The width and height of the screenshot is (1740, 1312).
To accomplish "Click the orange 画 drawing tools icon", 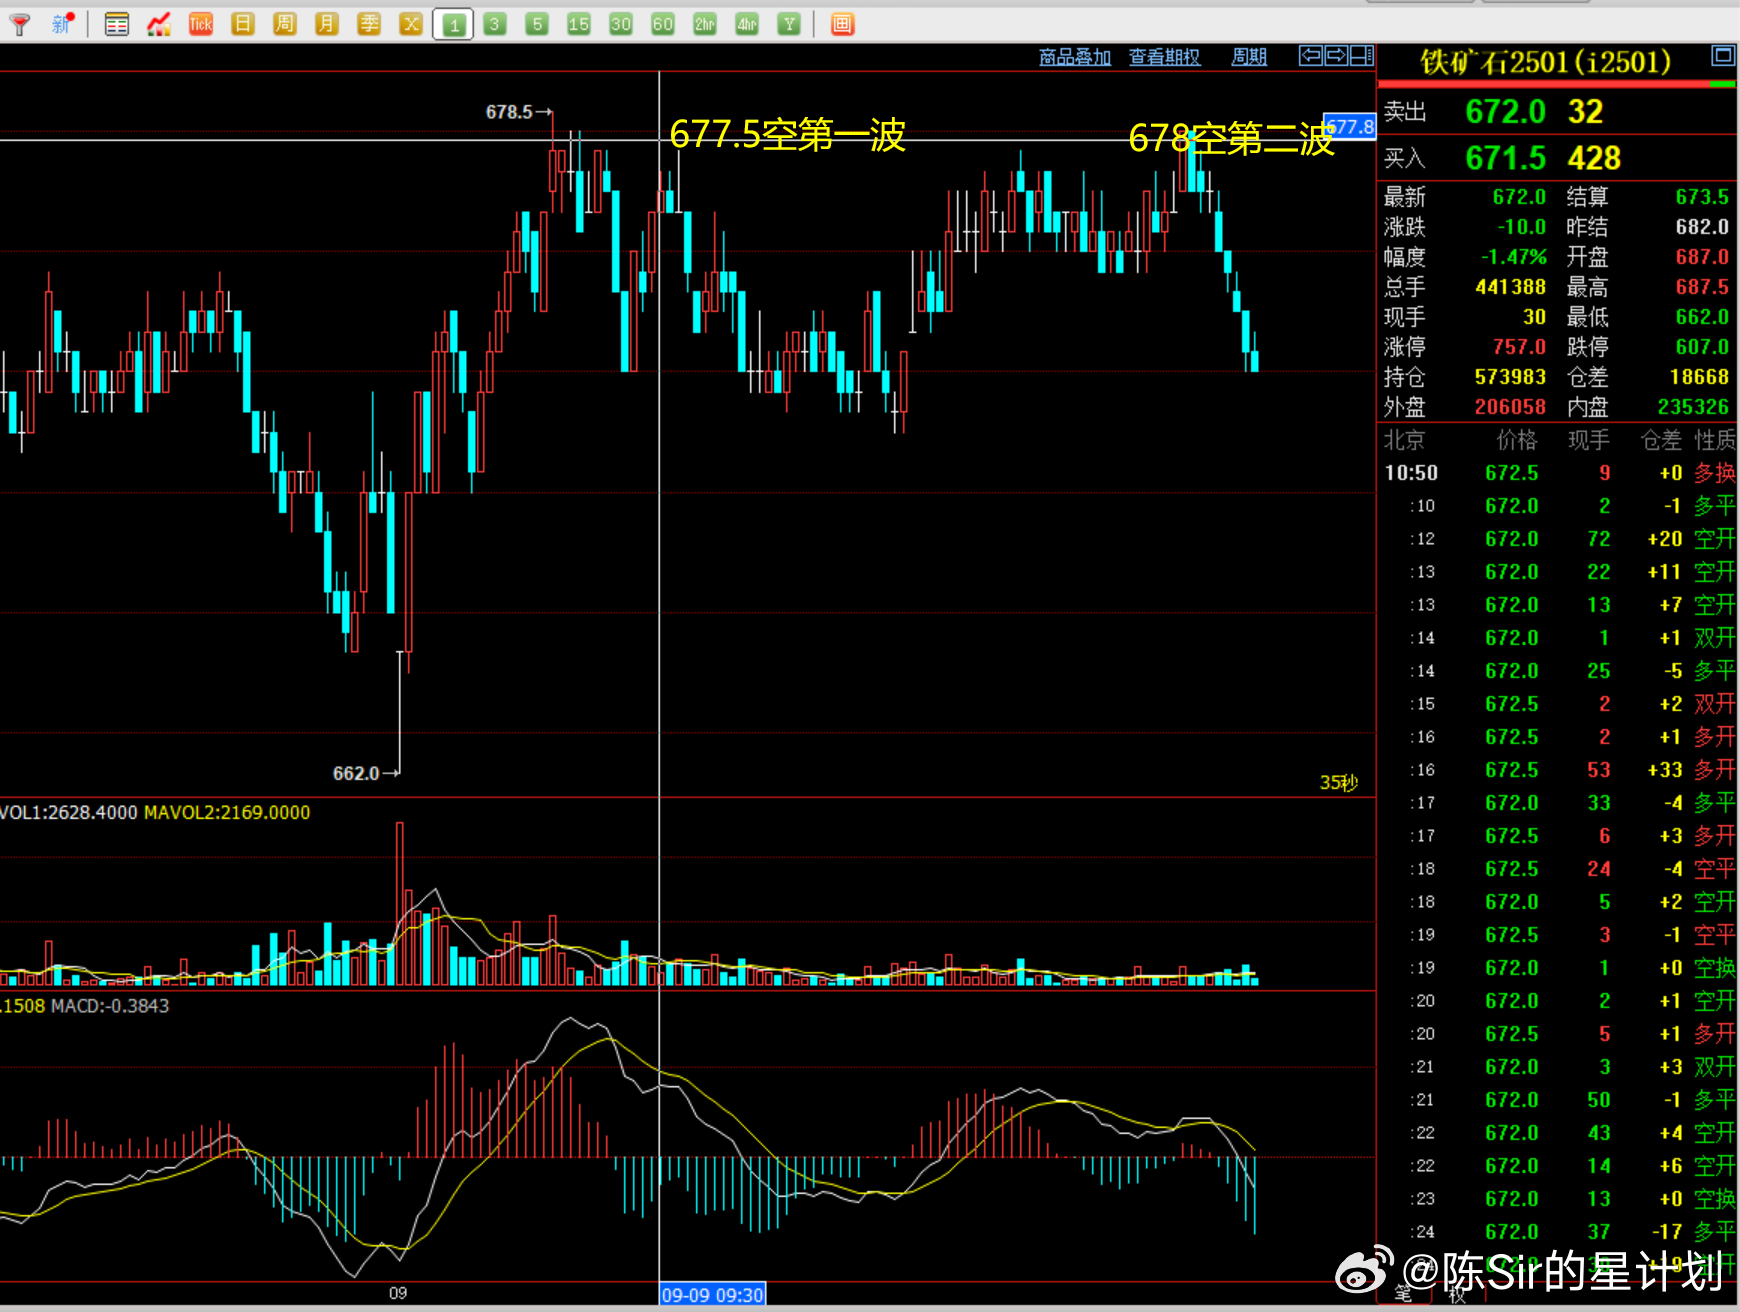I will (x=842, y=24).
